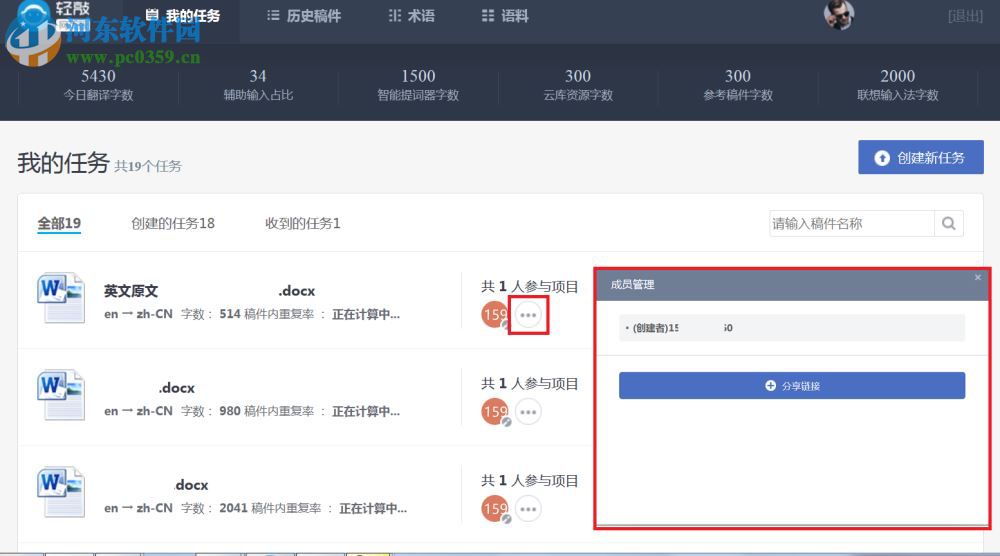
Task: Click the 300 参考稿件字数 statistic
Action: (738, 85)
